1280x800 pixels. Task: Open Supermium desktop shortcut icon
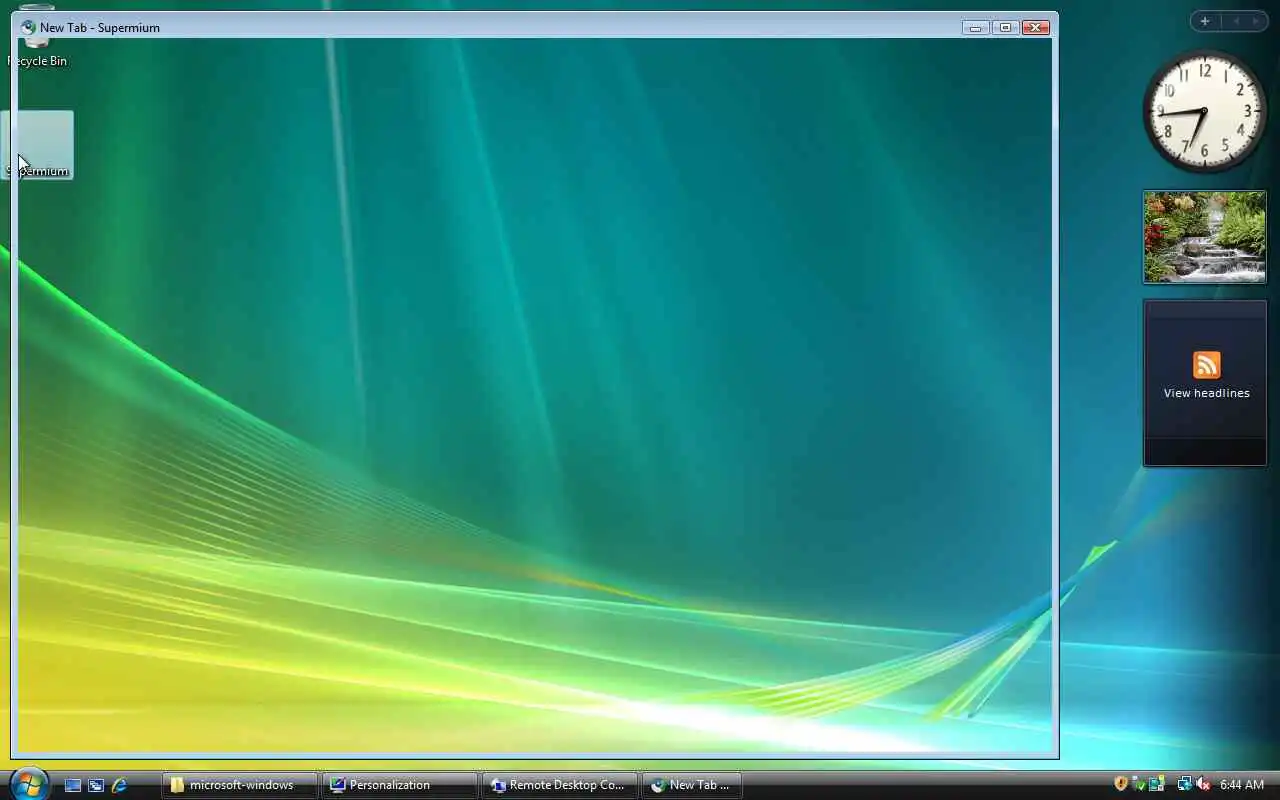(37, 145)
